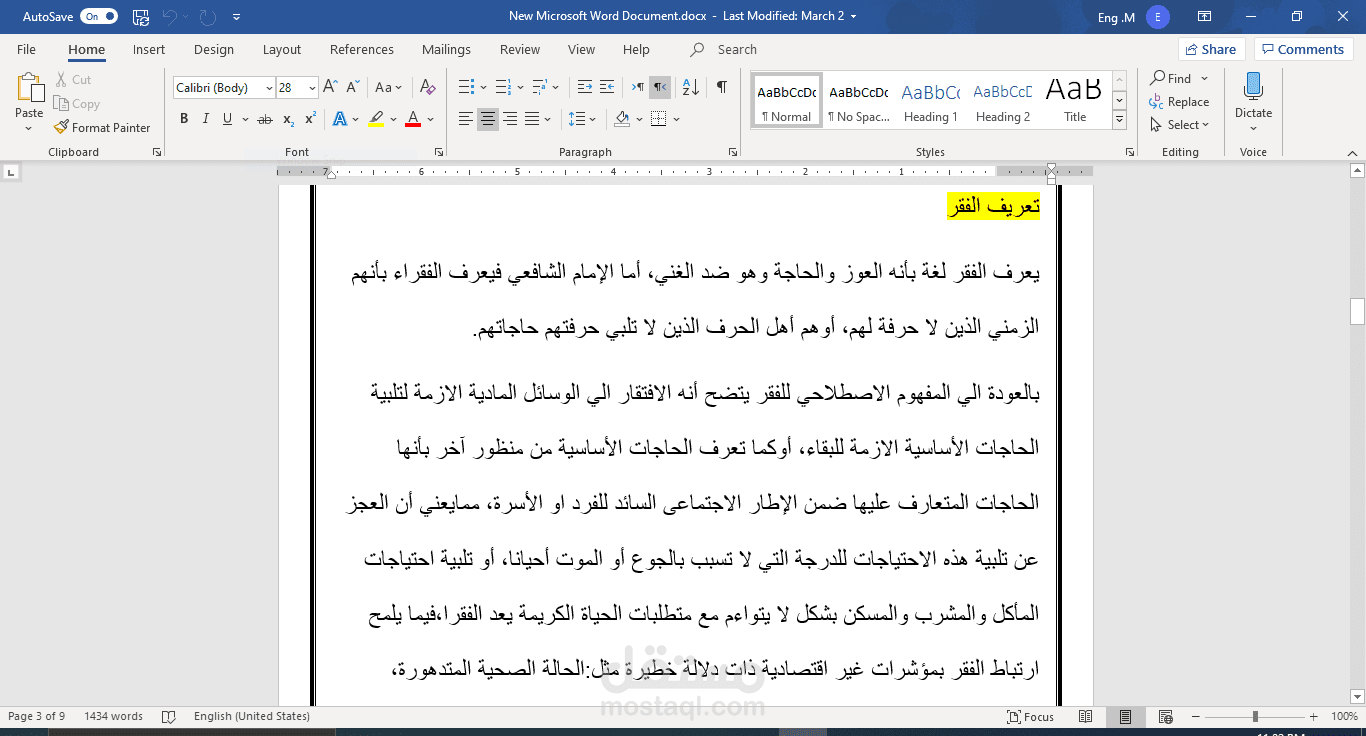Open the font size 28 dropdown
This screenshot has width=1366, height=736.
(312, 88)
